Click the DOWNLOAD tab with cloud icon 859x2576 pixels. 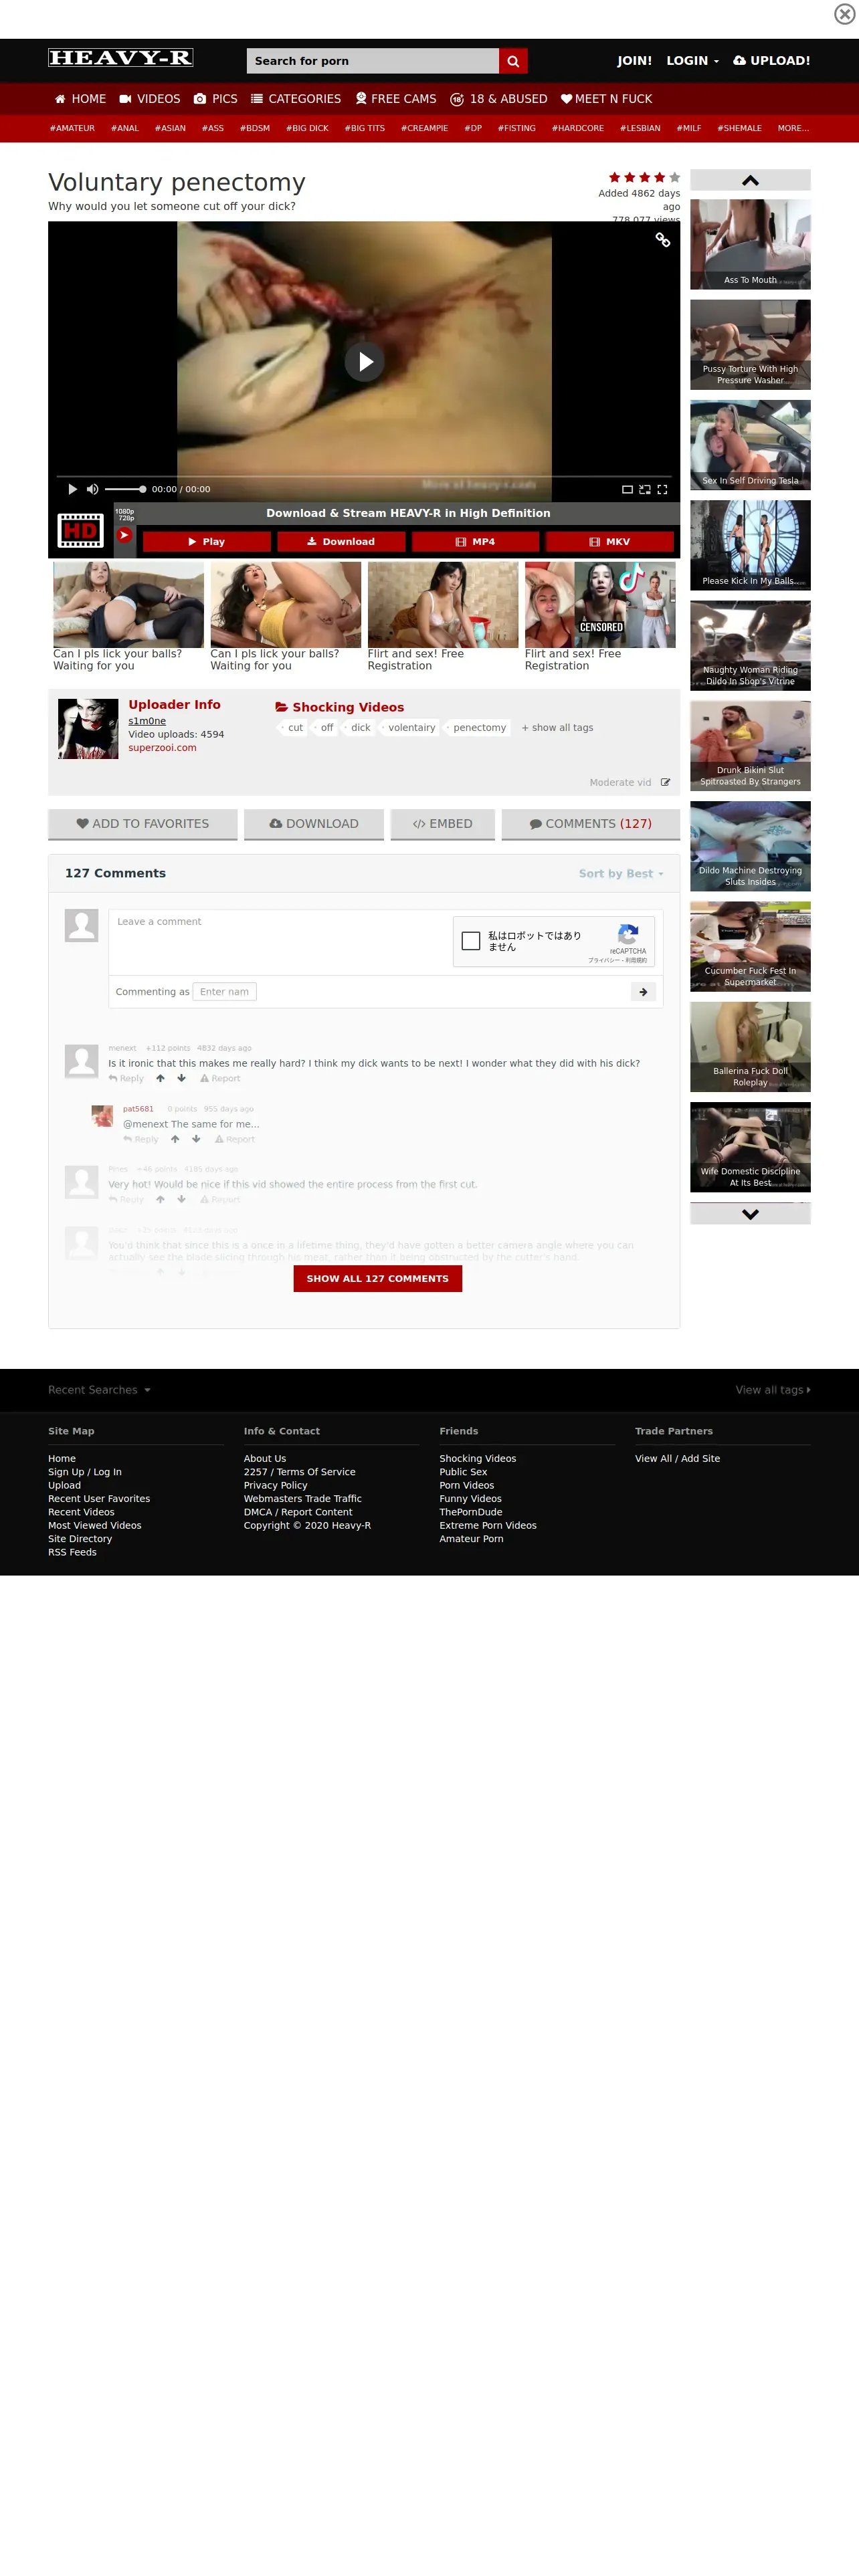[314, 824]
